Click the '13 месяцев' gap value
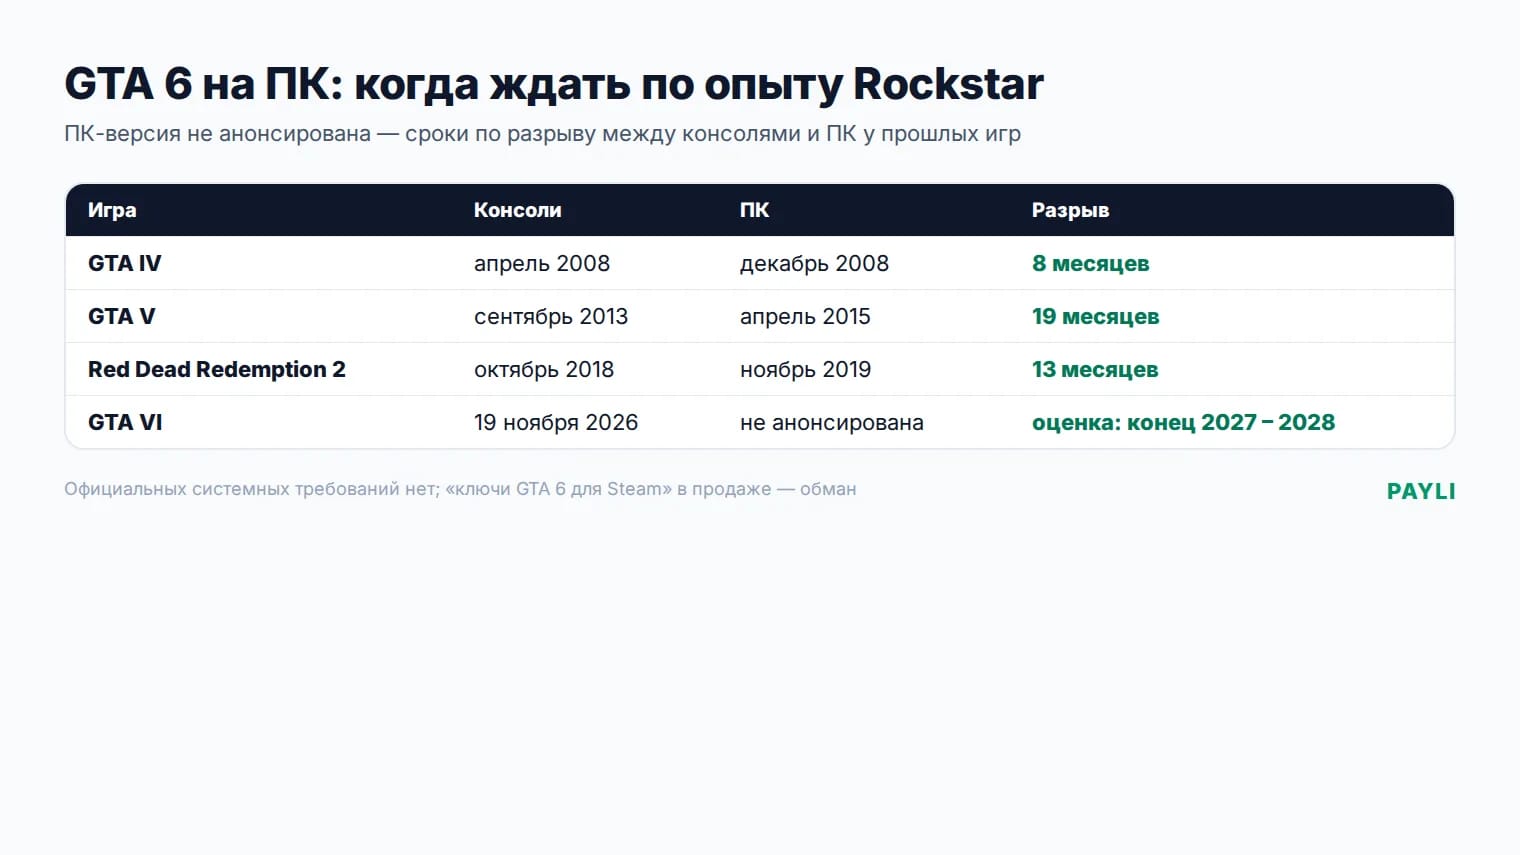 tap(1095, 370)
